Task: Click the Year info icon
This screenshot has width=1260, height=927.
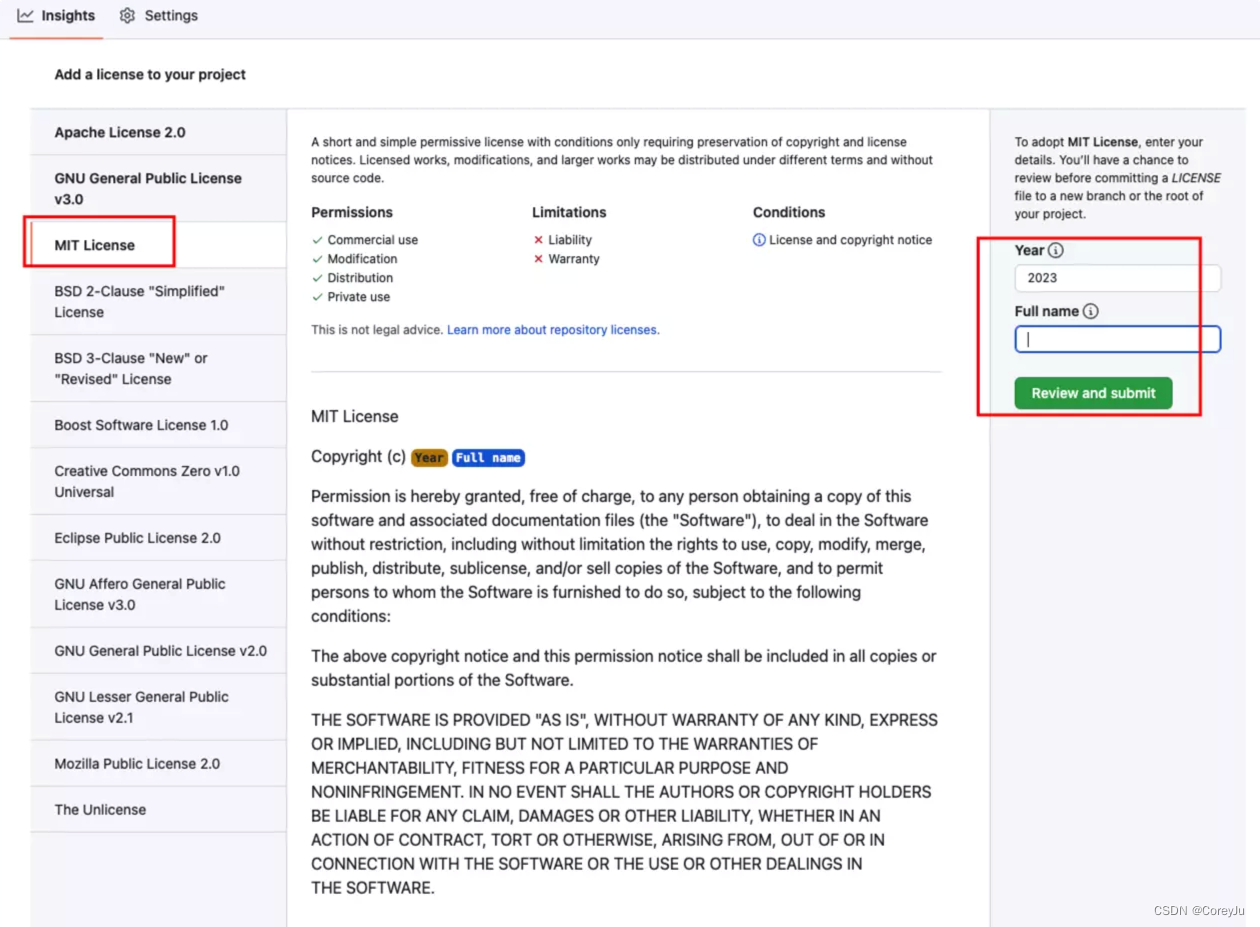Action: pos(1056,250)
